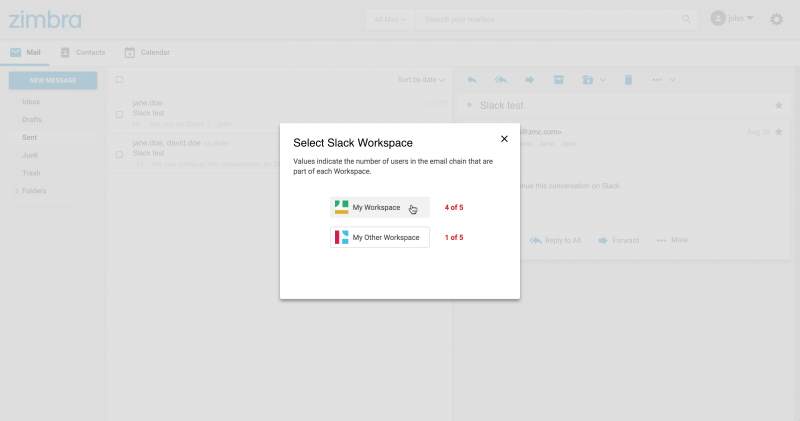
Task: Click the Archive toolbar icon
Action: (x=559, y=80)
